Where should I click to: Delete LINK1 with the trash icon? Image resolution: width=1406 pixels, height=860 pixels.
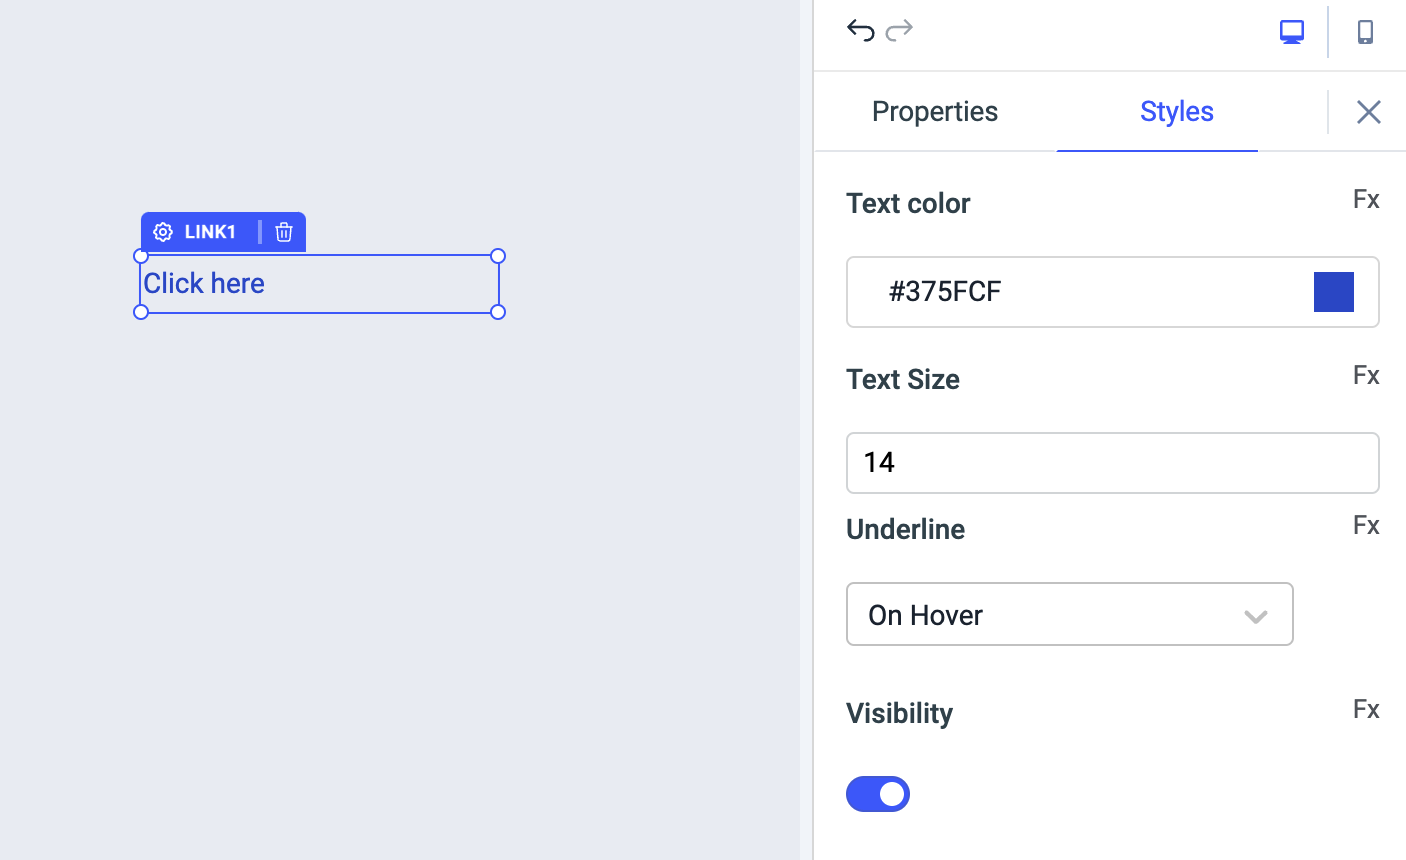(x=284, y=232)
